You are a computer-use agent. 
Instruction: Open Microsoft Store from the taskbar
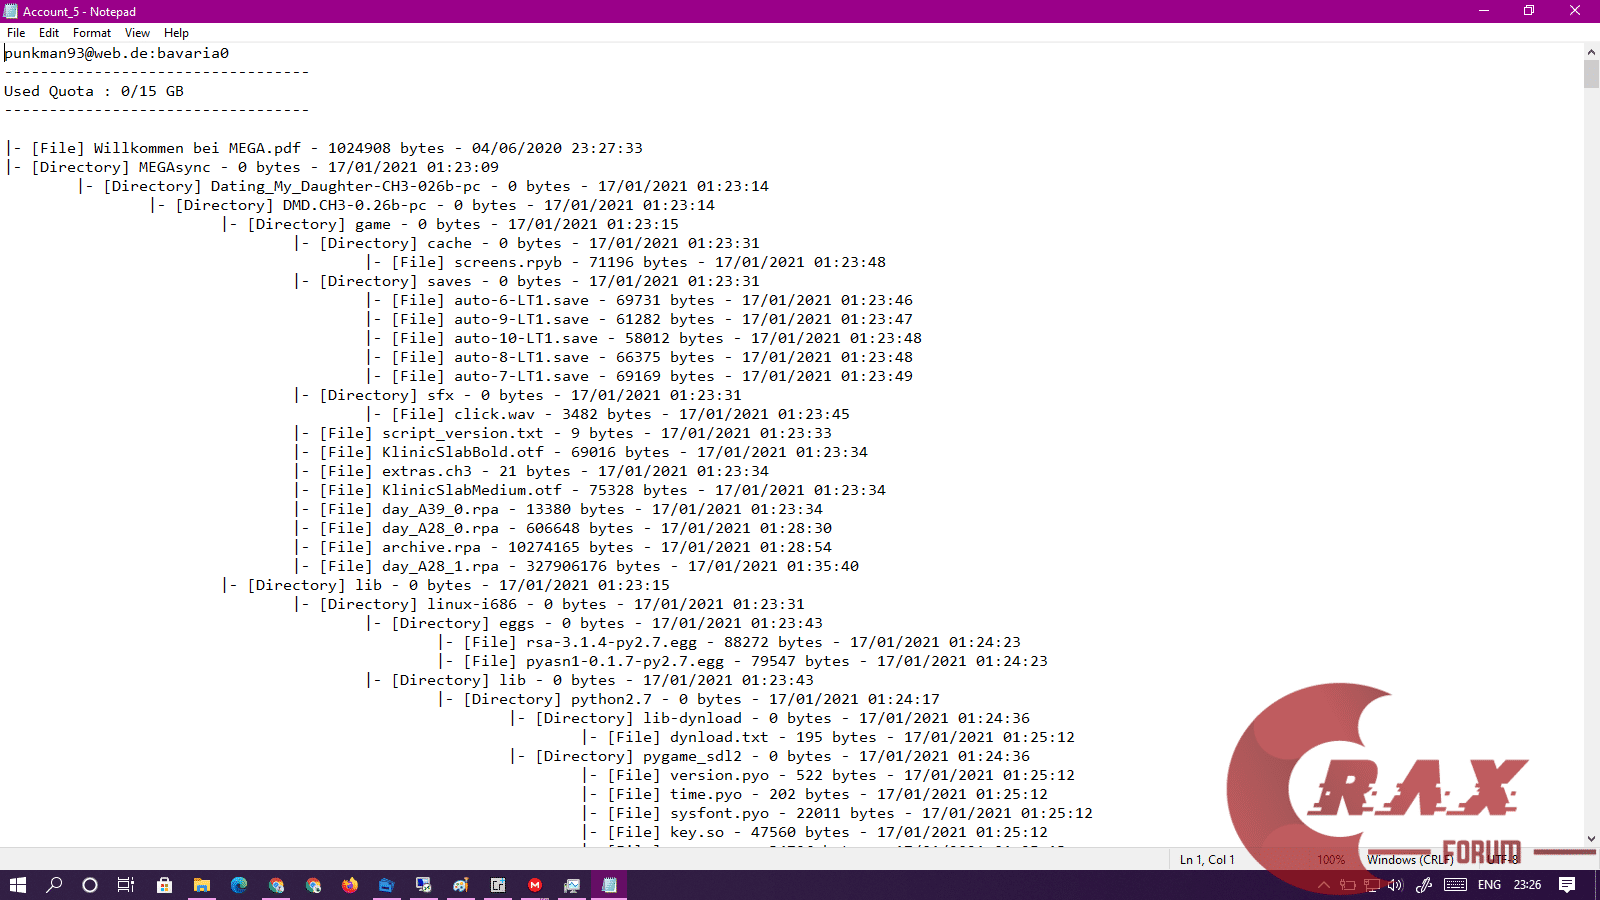point(164,885)
